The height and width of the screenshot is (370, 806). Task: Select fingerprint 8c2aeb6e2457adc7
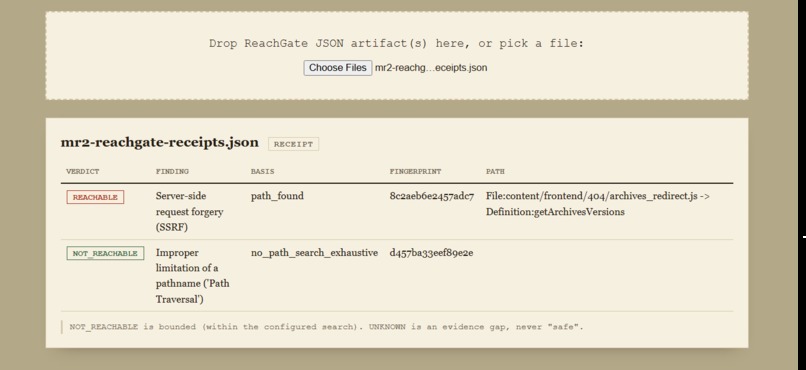tap(432, 196)
